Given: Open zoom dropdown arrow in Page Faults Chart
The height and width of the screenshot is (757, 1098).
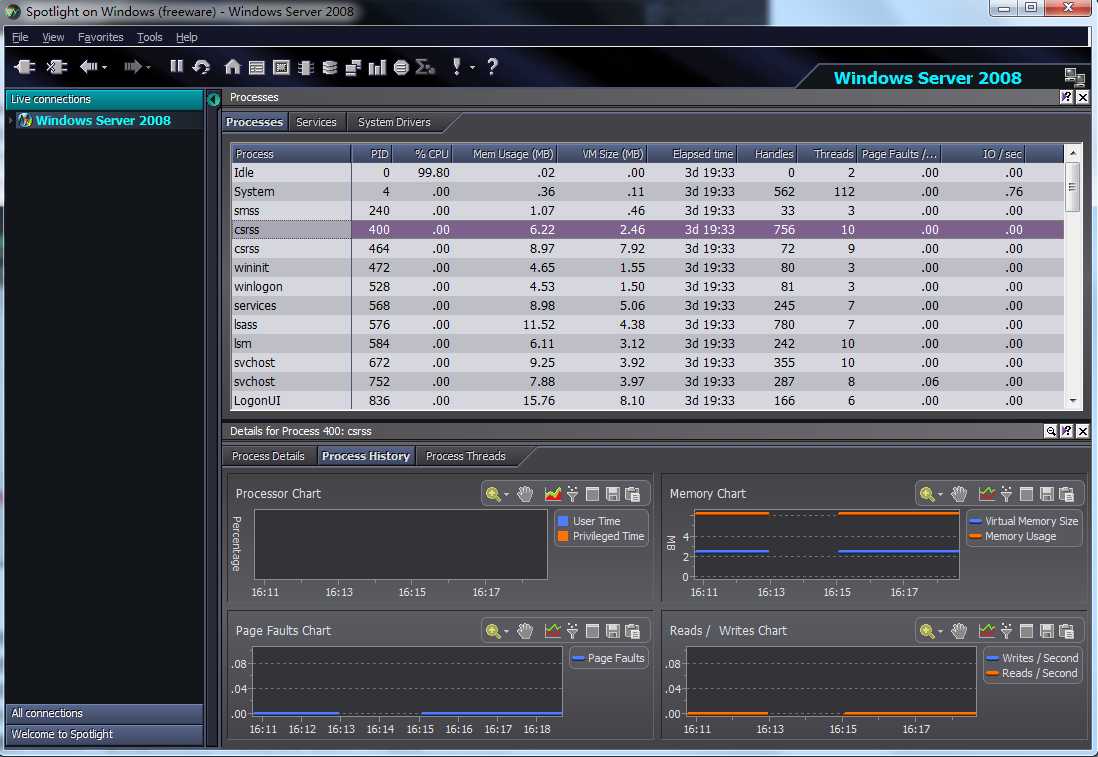Looking at the screenshot, I should [506, 632].
